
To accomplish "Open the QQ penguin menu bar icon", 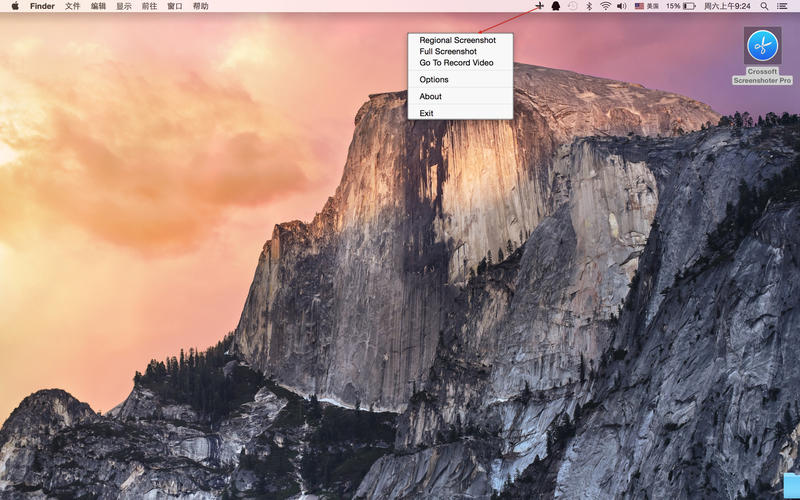I will click(555, 6).
